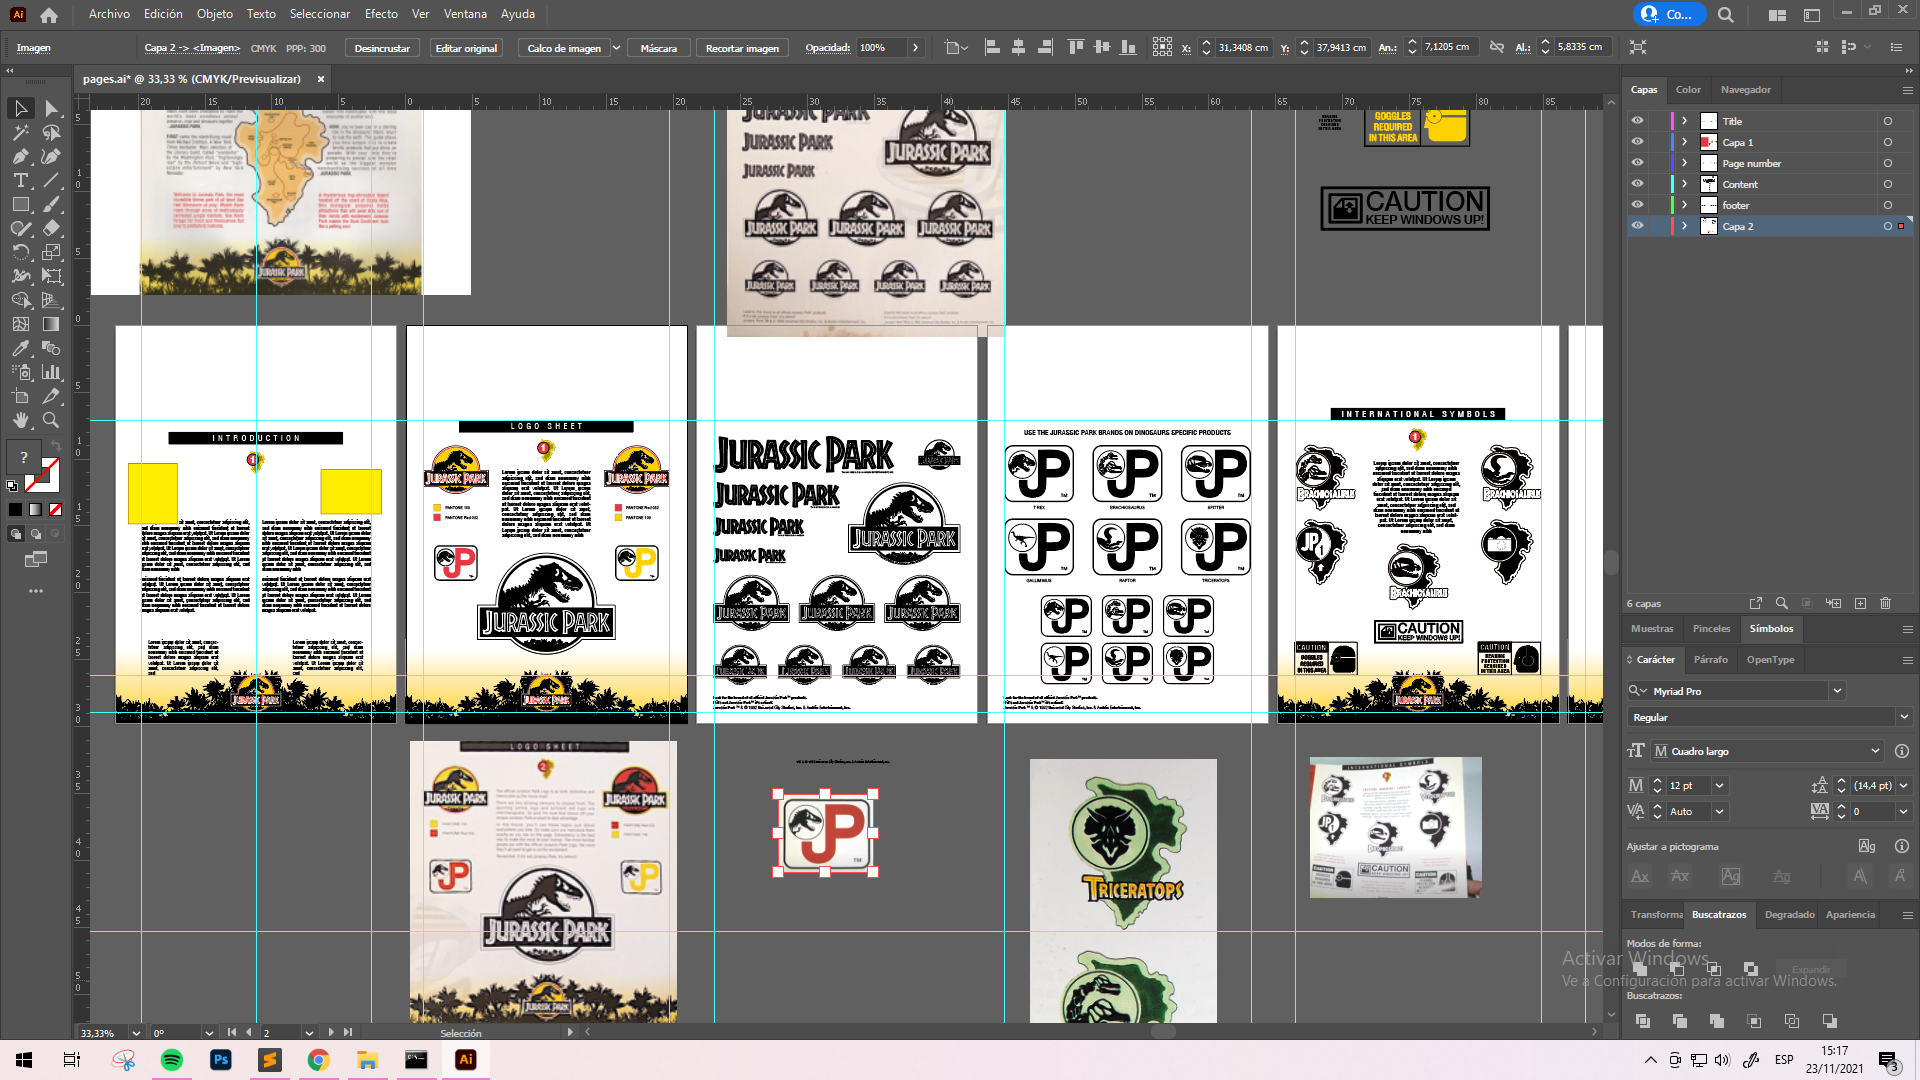Image resolution: width=1920 pixels, height=1080 pixels.
Task: Open the Efecto menu
Action: [x=381, y=14]
